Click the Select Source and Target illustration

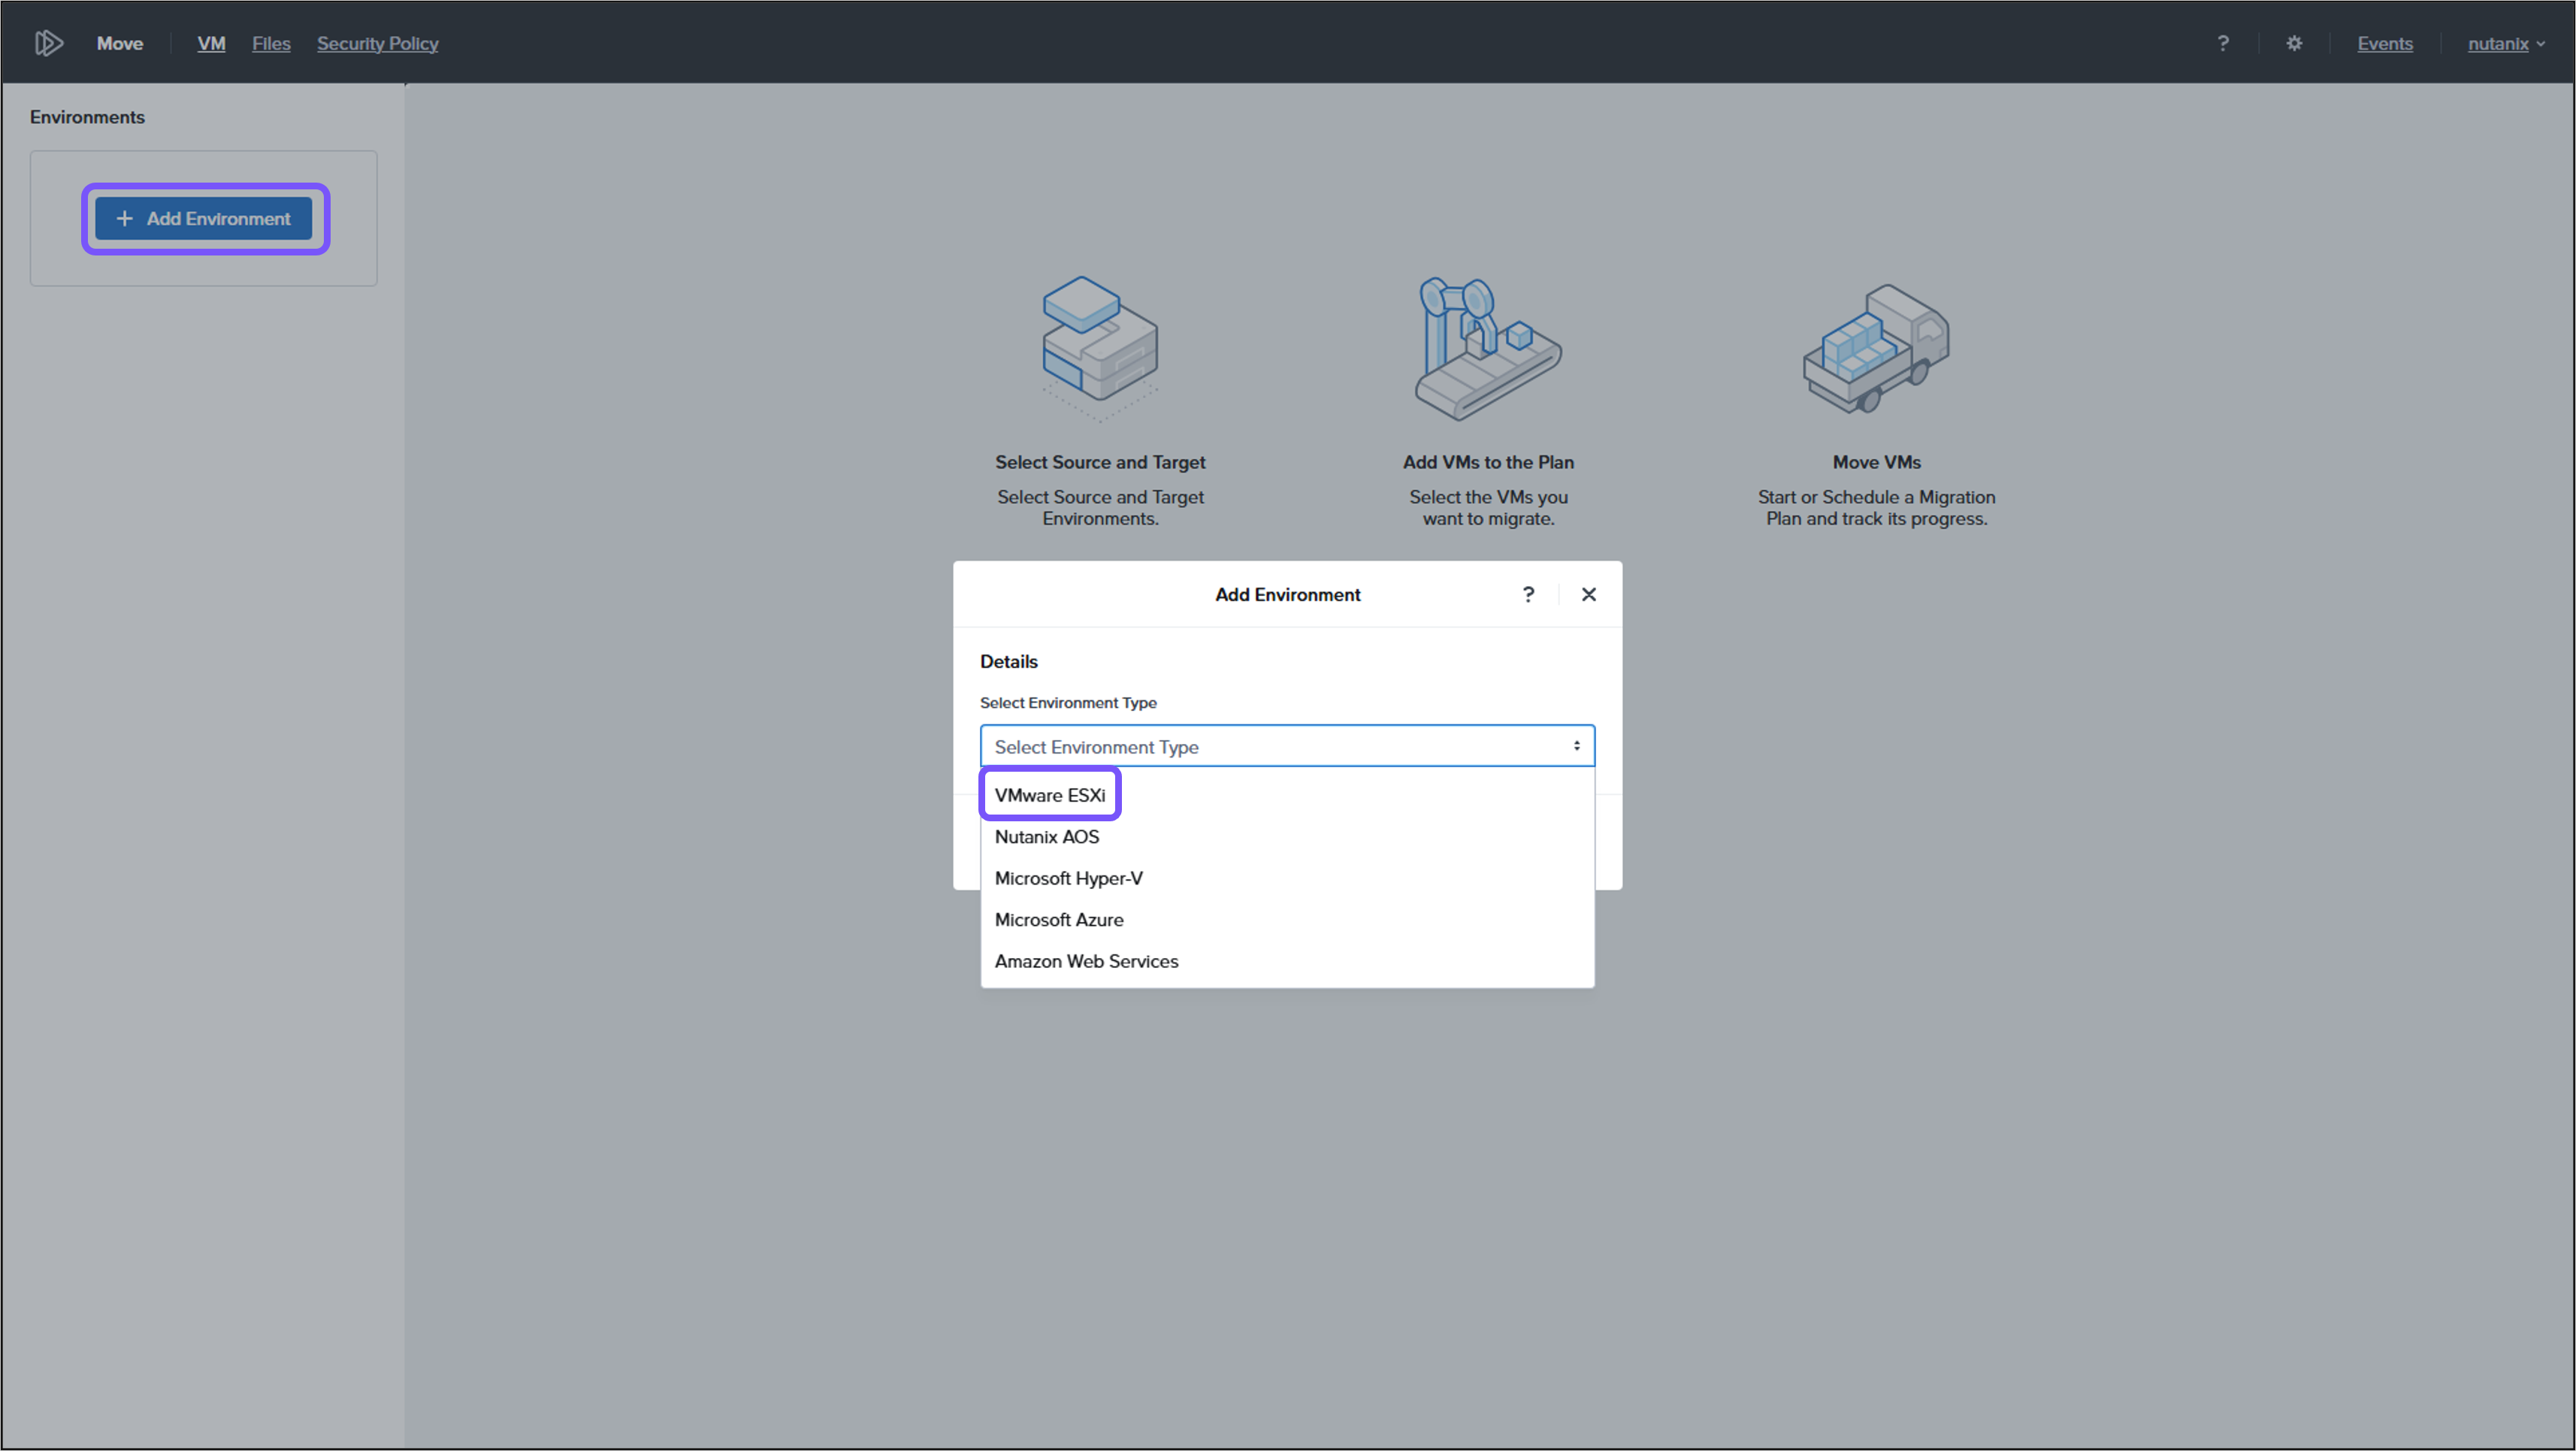[1100, 346]
